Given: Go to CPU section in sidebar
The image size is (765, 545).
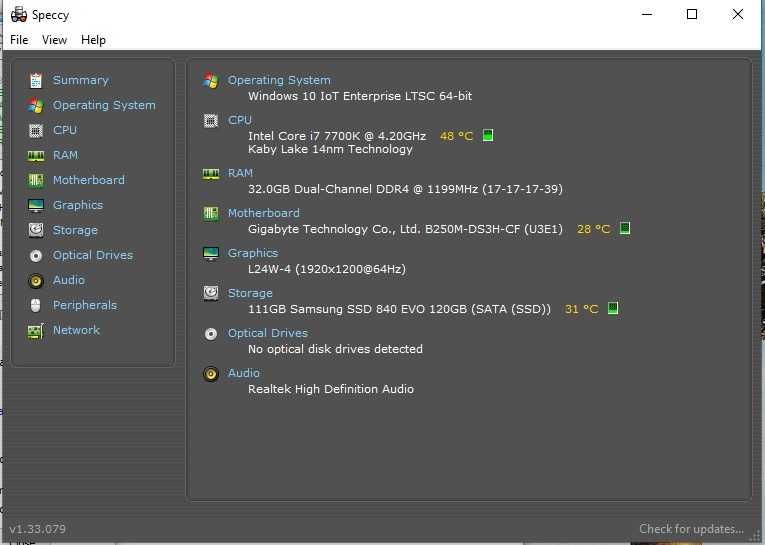Looking at the screenshot, I should tap(65, 130).
